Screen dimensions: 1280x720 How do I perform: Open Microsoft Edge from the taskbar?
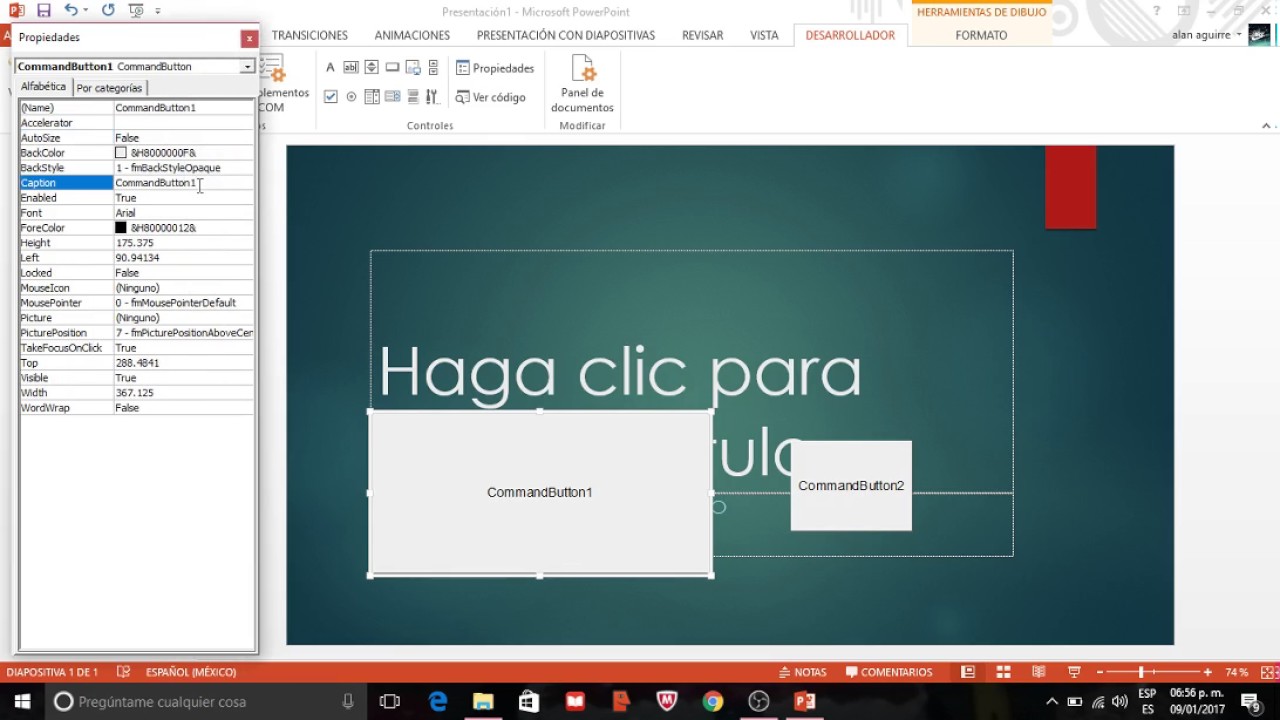438,702
